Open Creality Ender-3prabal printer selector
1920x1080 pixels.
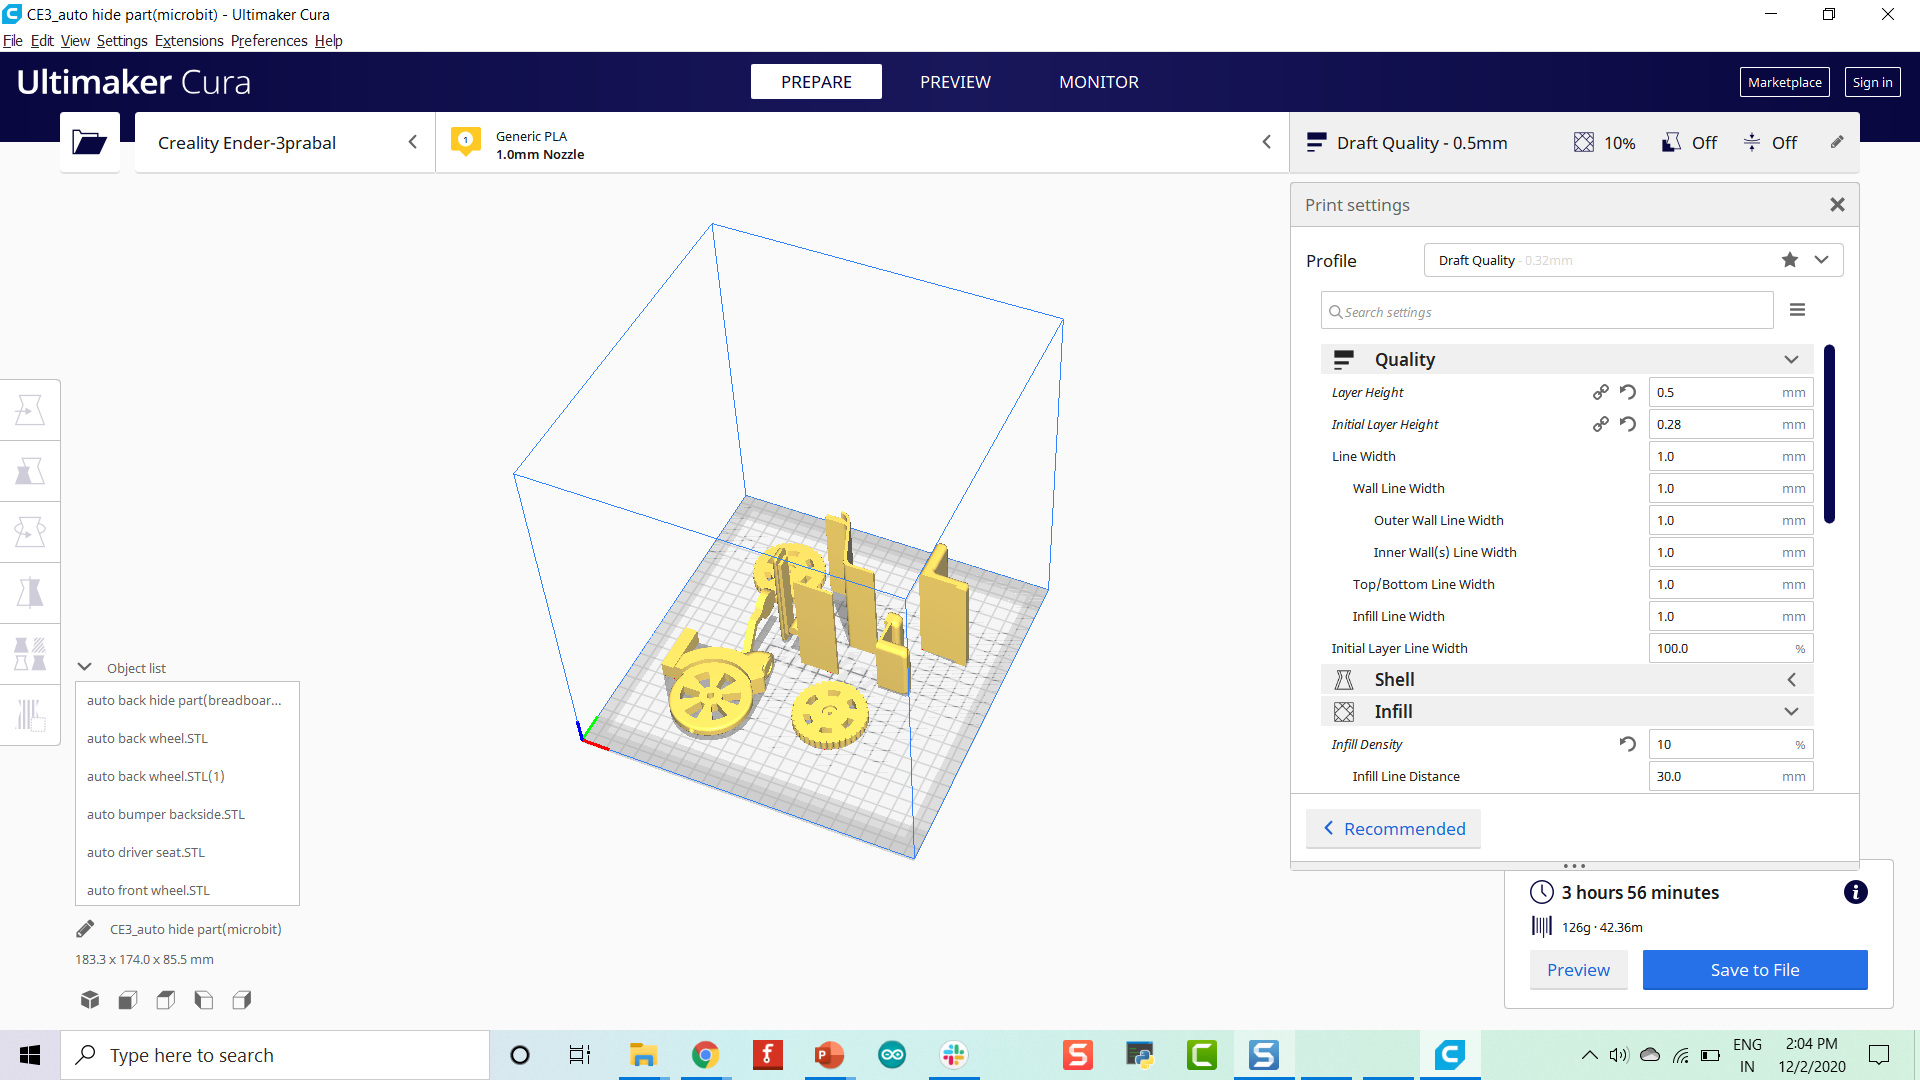tap(285, 142)
